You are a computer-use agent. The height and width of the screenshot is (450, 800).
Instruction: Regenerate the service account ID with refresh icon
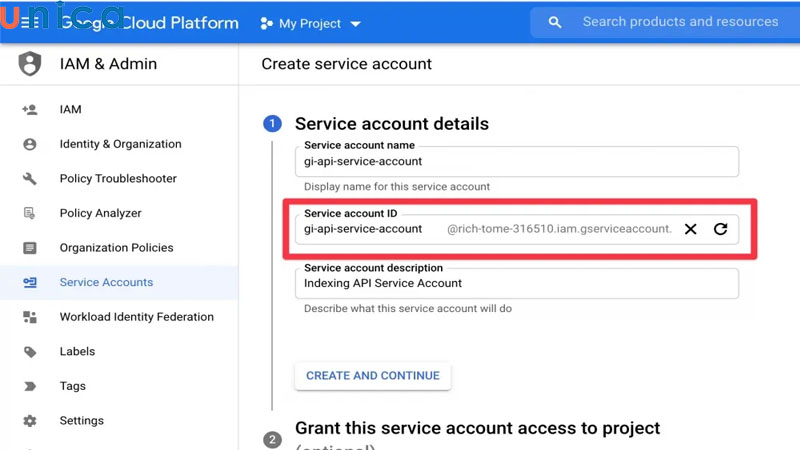(720, 229)
